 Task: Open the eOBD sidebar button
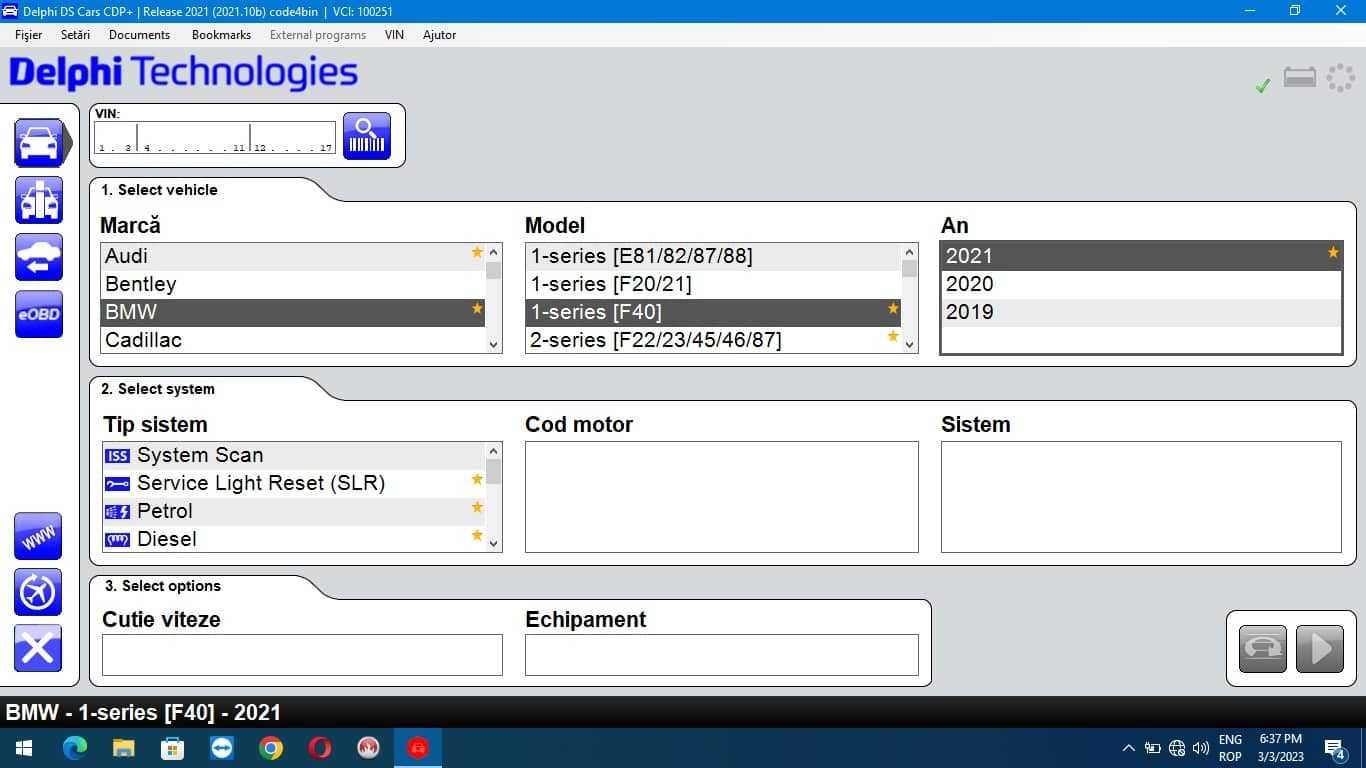point(39,314)
